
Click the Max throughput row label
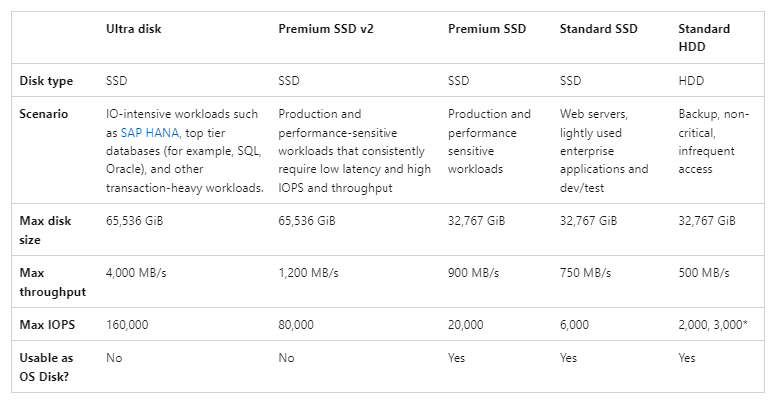(x=52, y=282)
